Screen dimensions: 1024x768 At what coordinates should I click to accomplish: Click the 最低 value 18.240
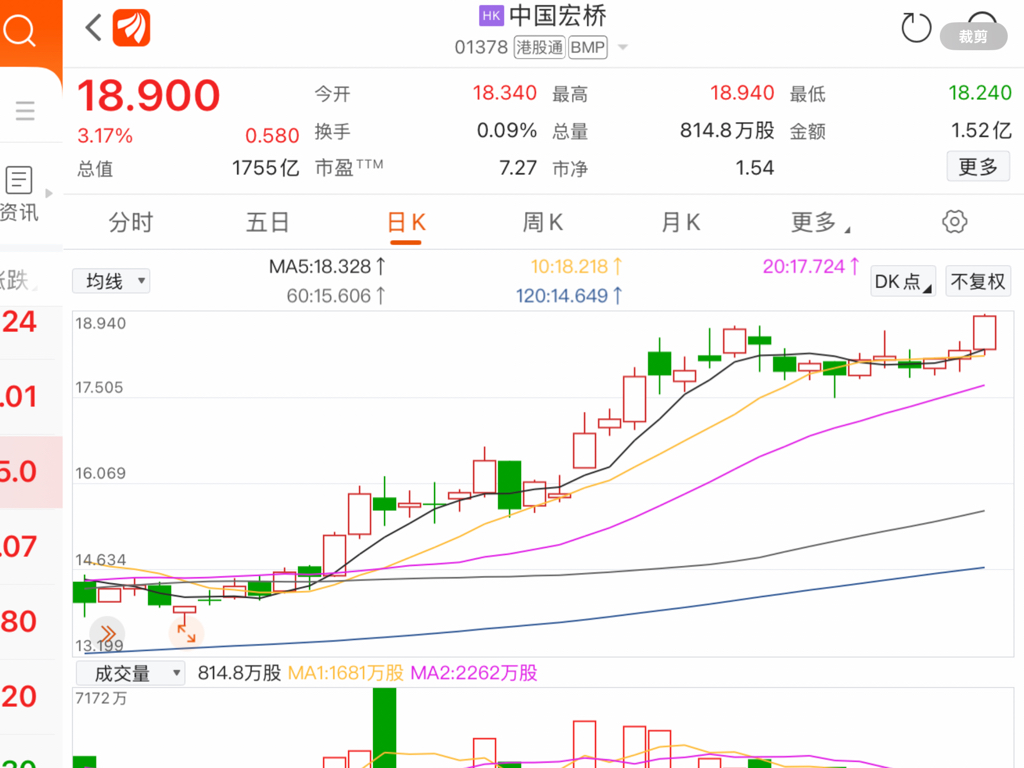click(980, 93)
